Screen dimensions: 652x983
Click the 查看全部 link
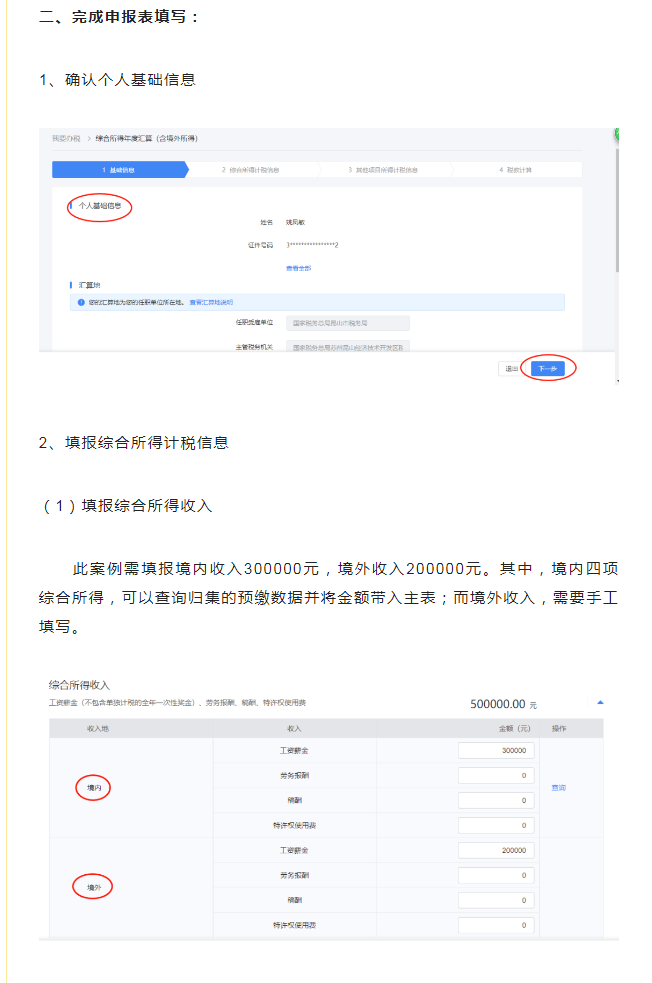click(299, 268)
